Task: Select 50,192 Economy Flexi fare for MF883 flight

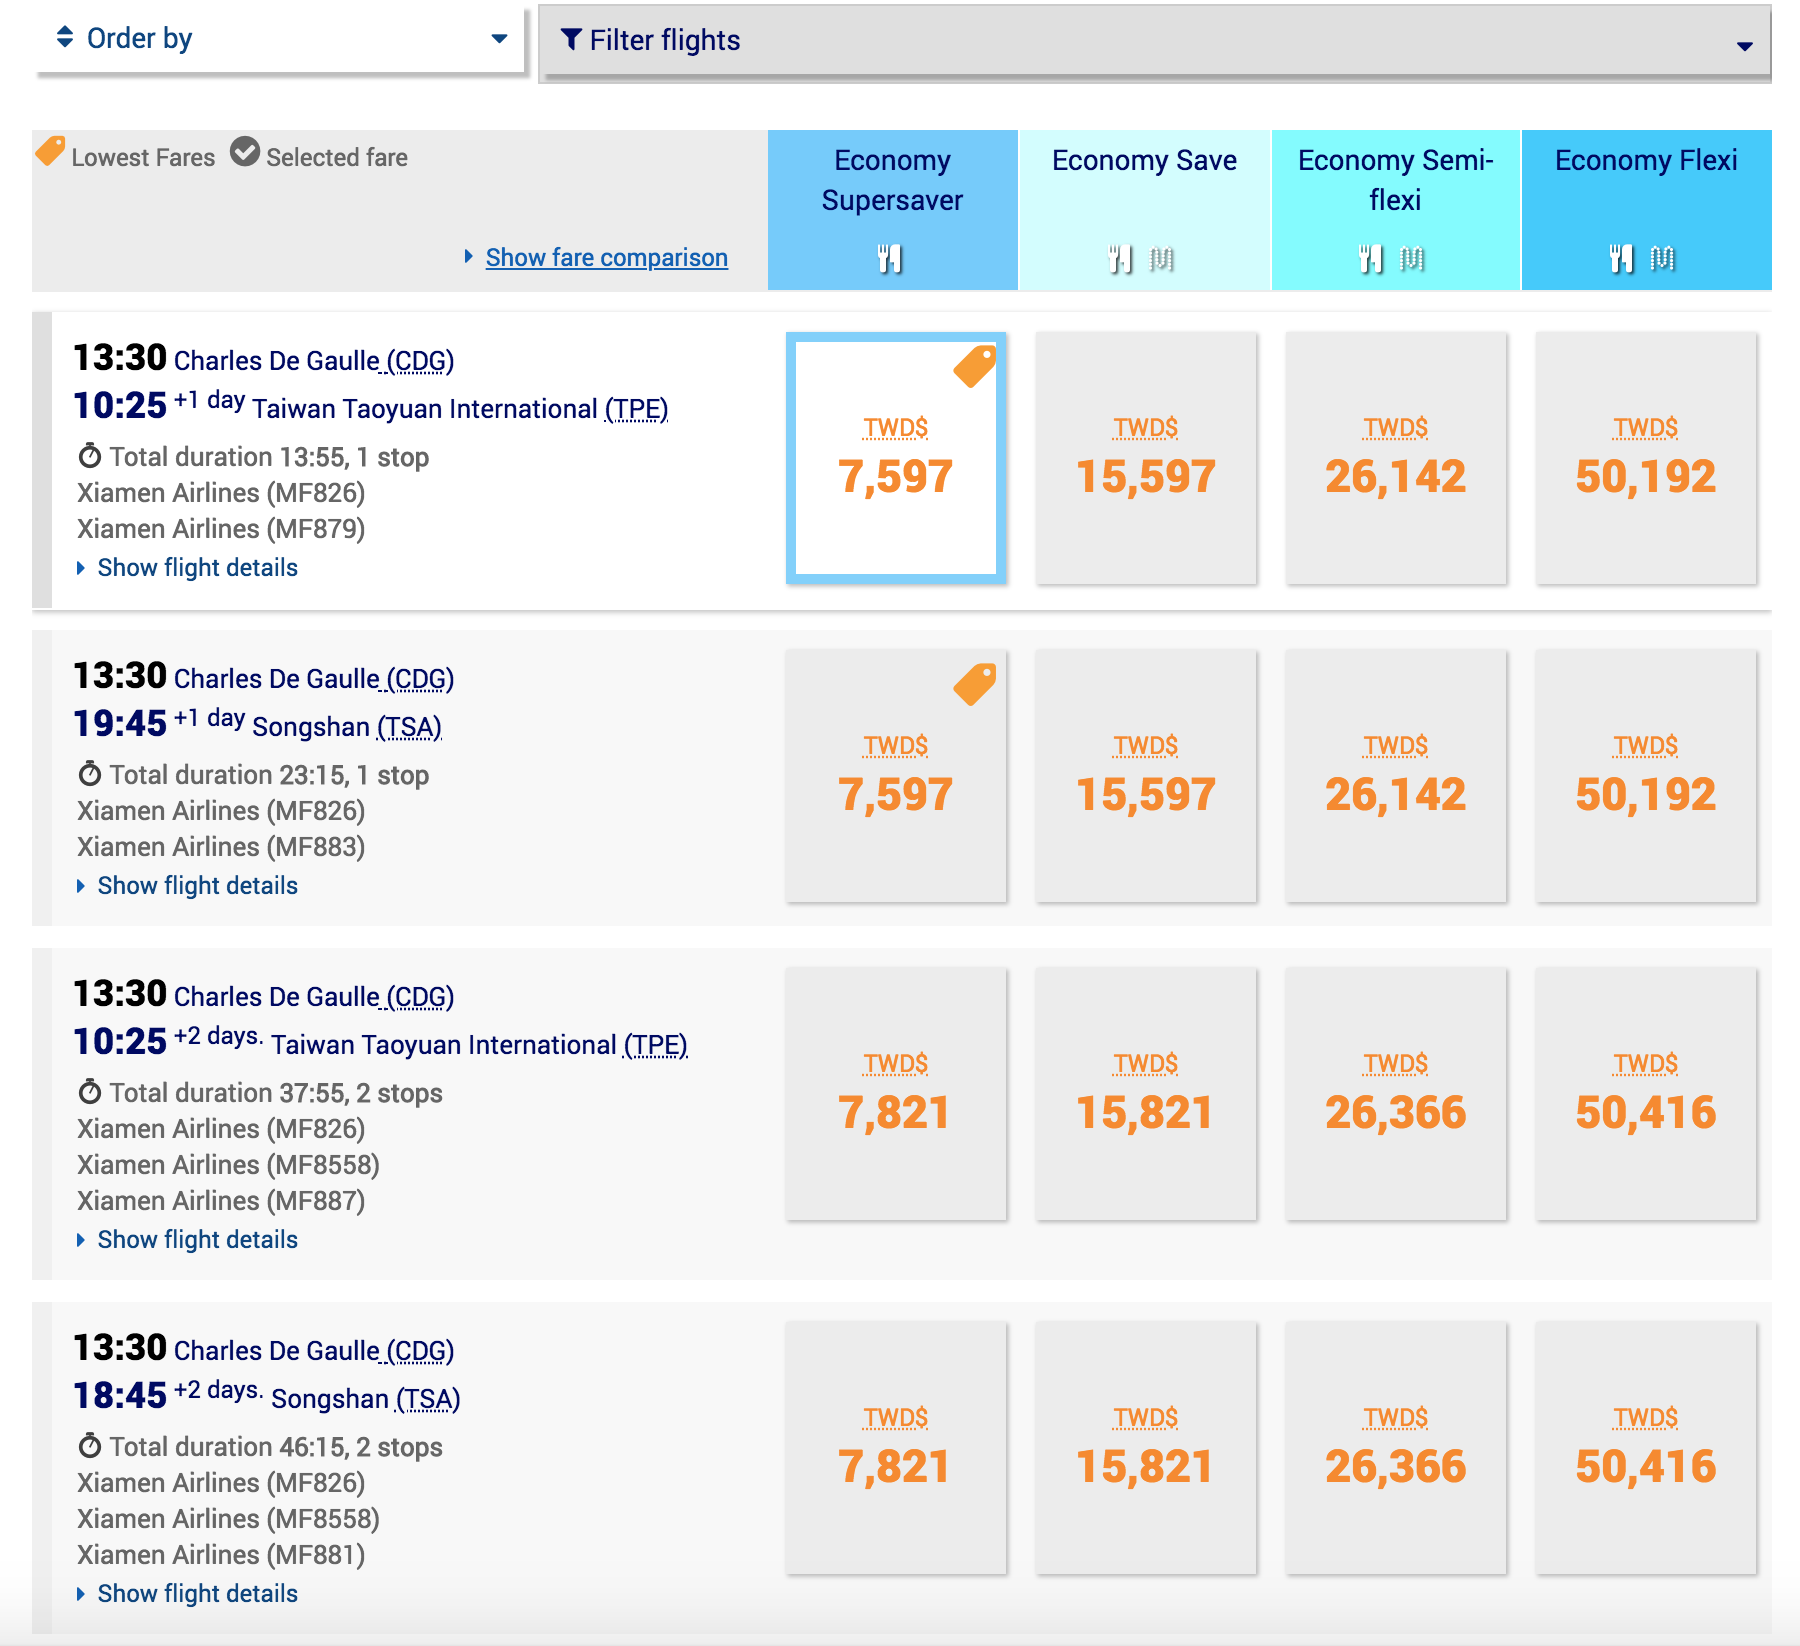Action: coord(1646,776)
